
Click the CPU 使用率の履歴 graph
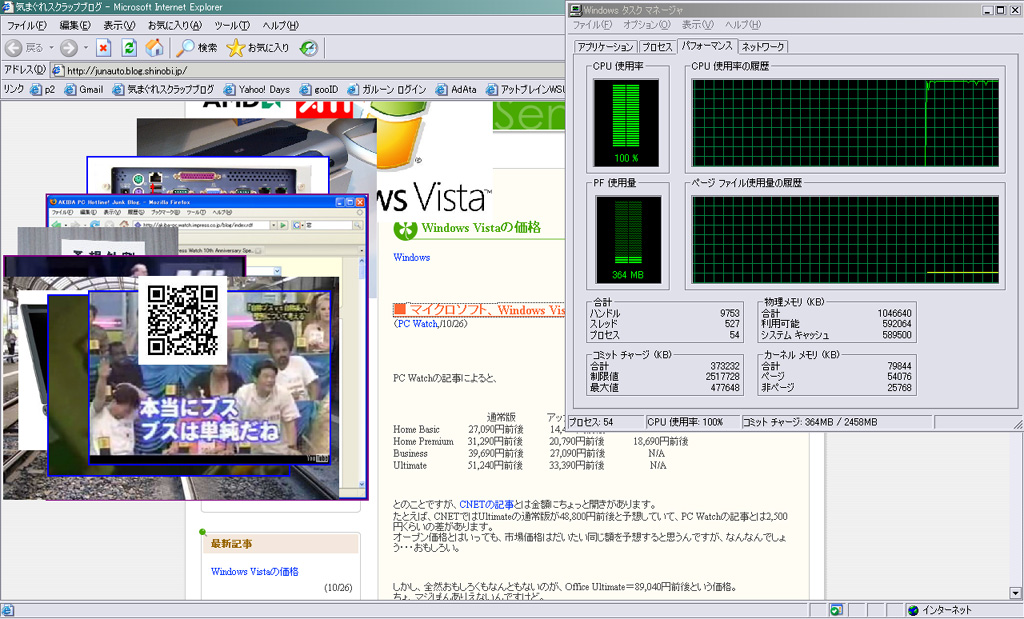click(845, 123)
